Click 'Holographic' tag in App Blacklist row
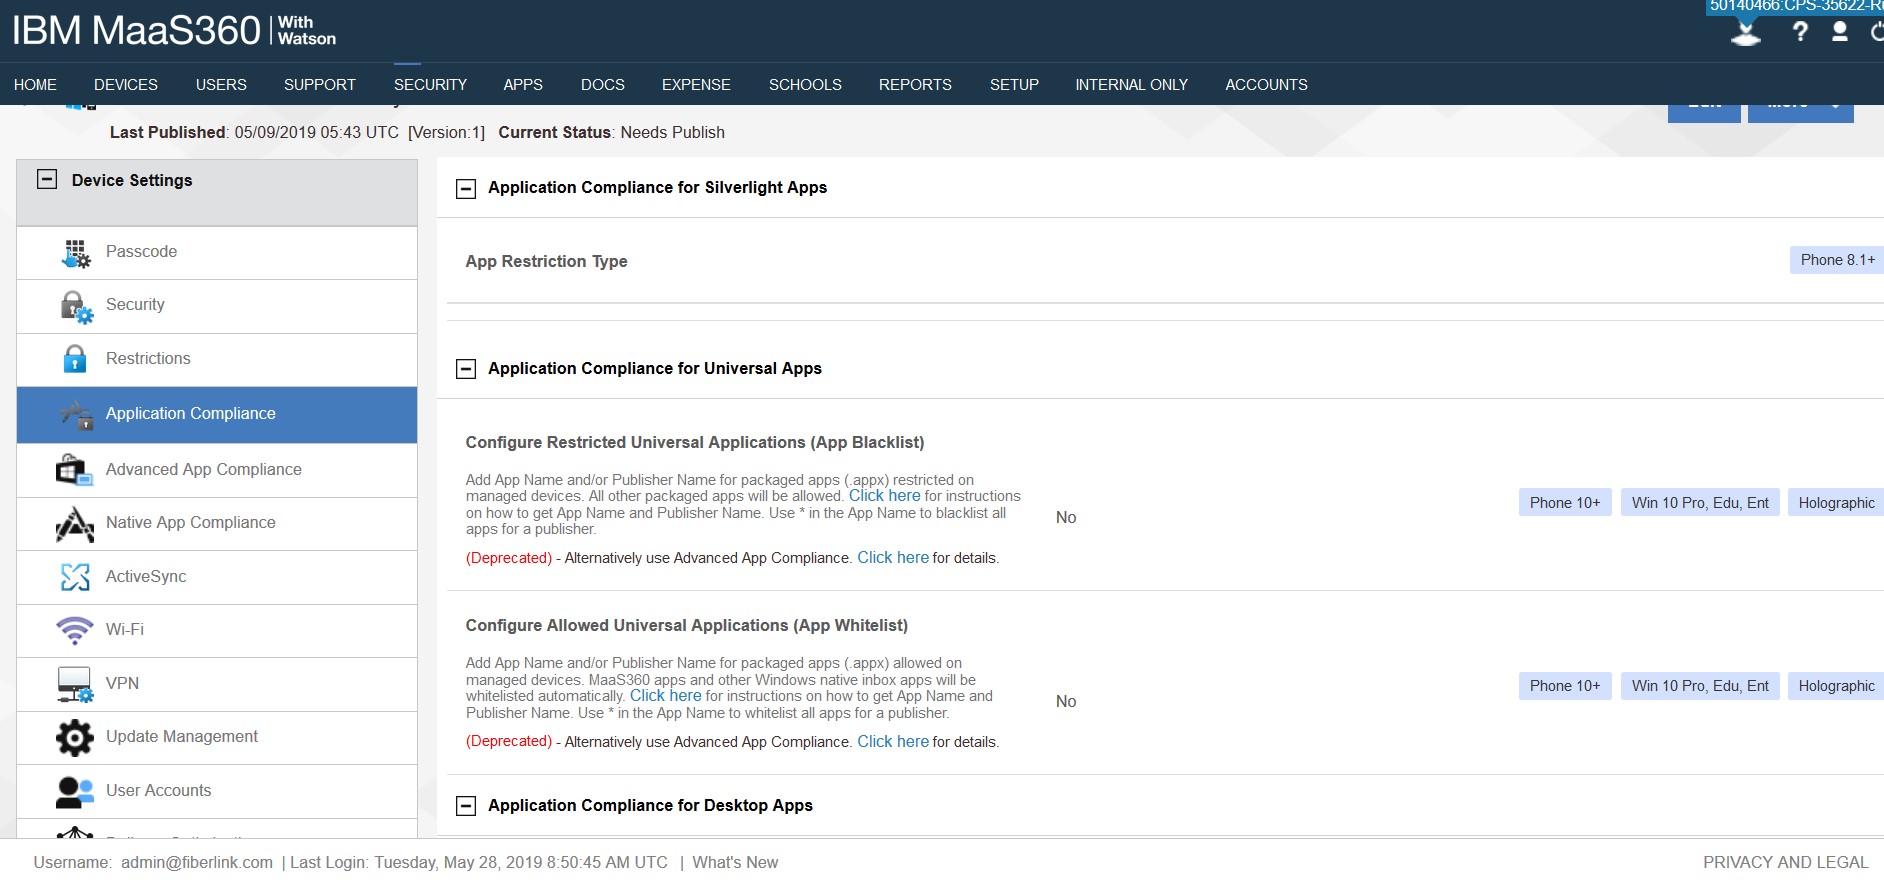Image resolution: width=1884 pixels, height=880 pixels. coord(1836,503)
